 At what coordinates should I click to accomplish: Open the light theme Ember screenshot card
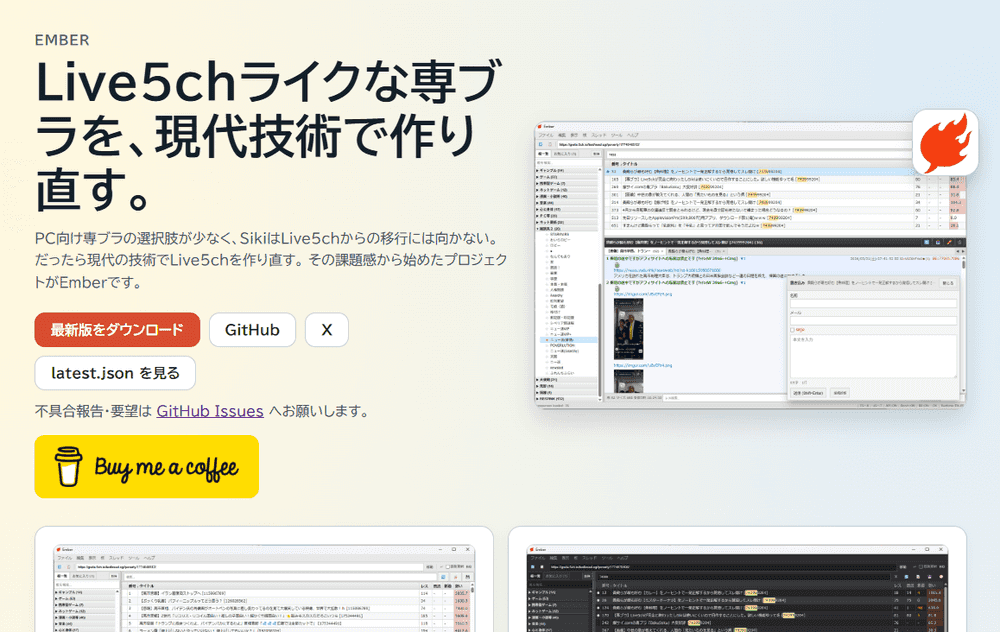coord(264,579)
